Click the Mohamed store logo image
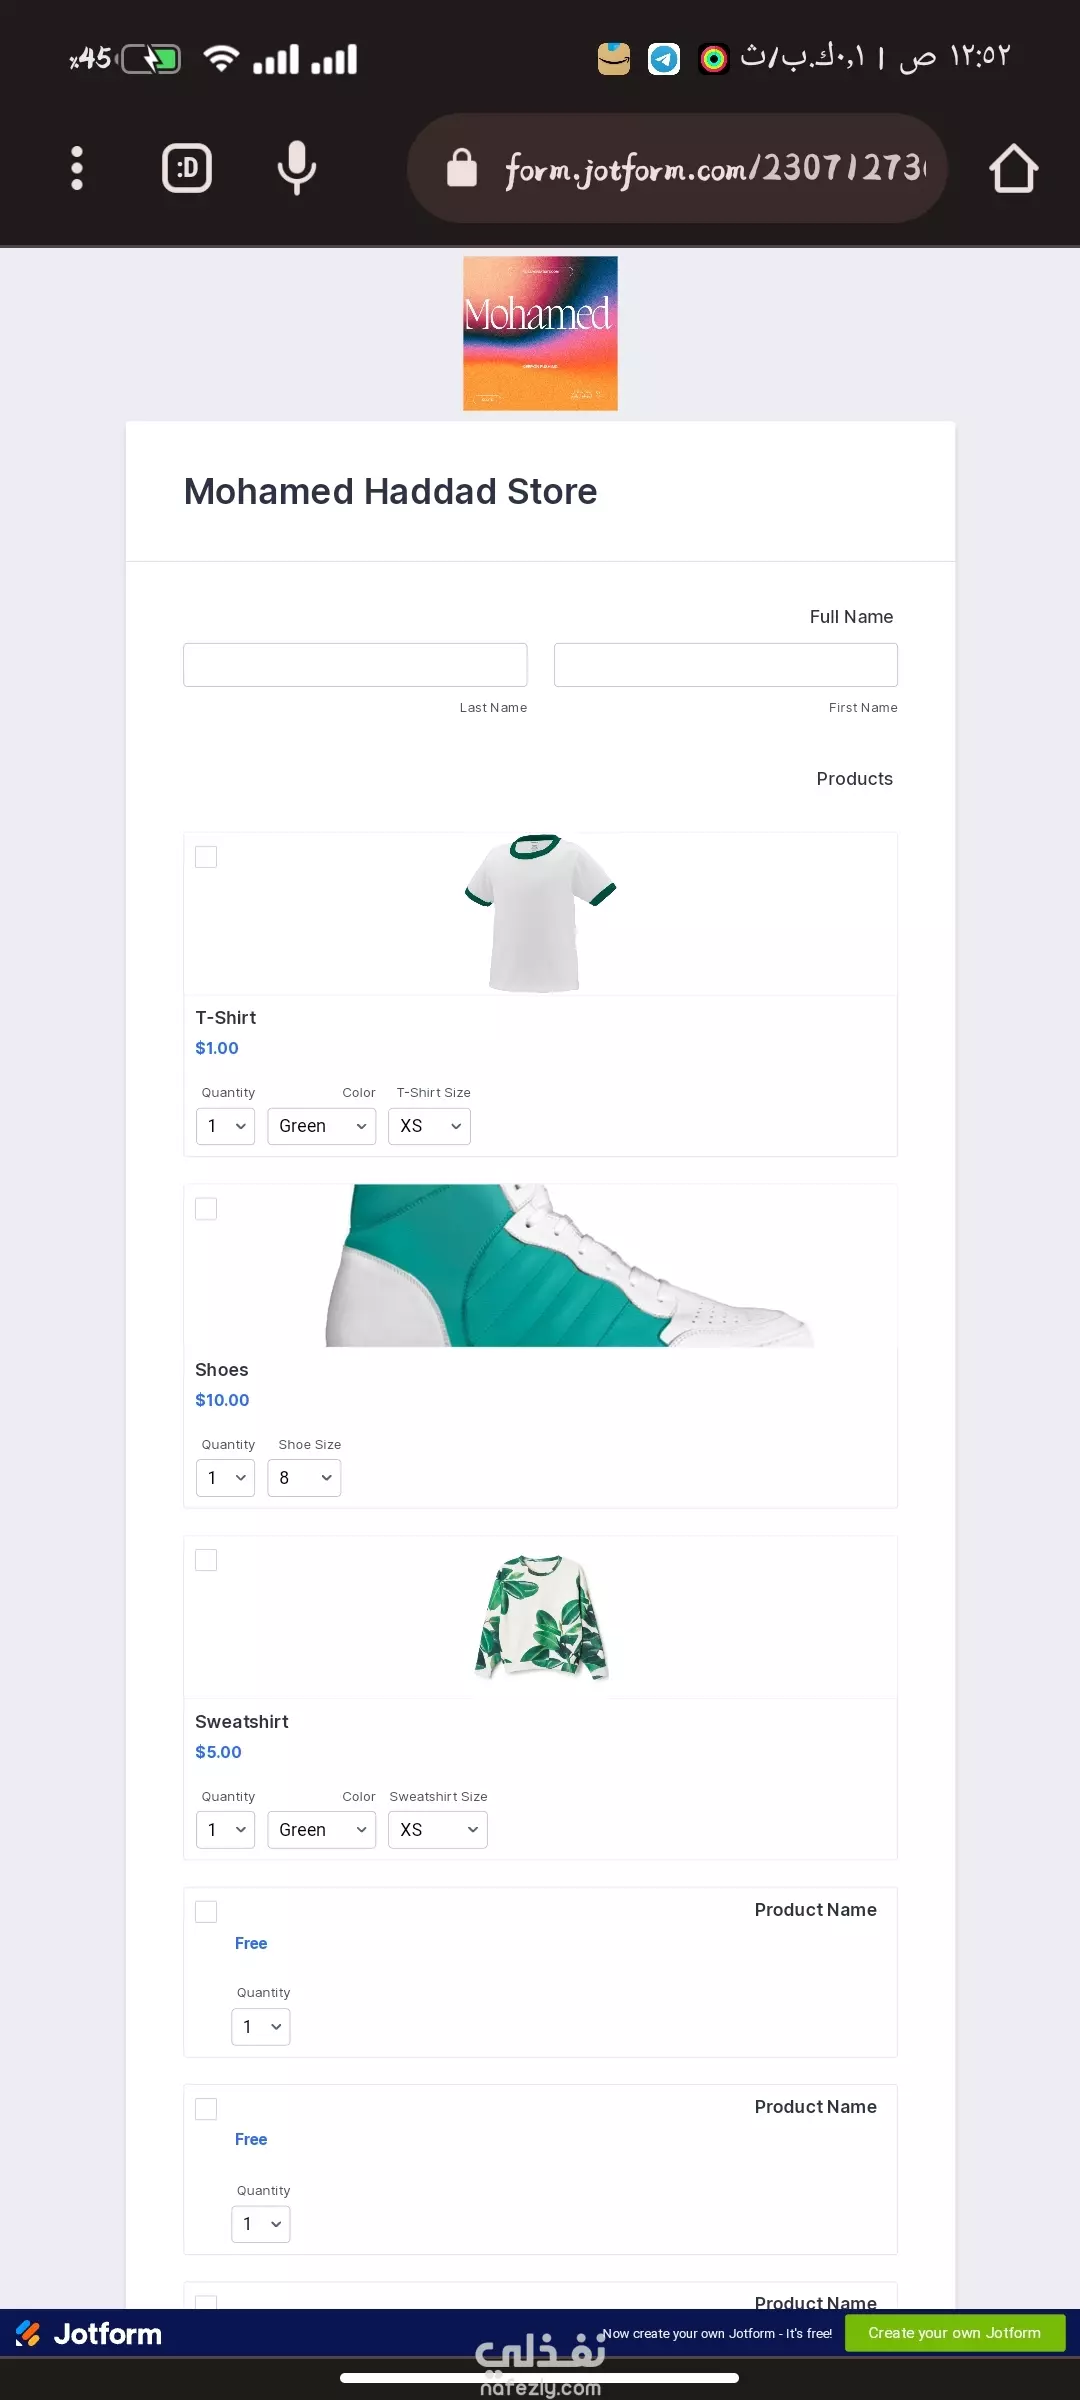This screenshot has height=2400, width=1080. click(x=540, y=333)
